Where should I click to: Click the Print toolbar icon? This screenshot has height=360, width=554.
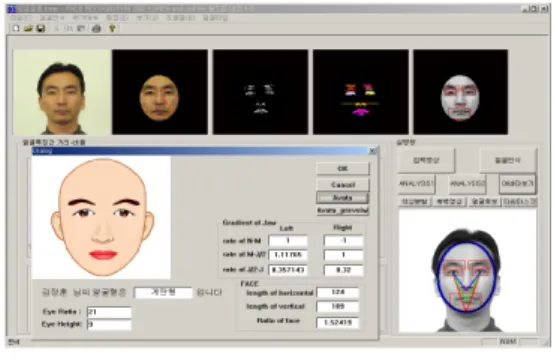96,29
